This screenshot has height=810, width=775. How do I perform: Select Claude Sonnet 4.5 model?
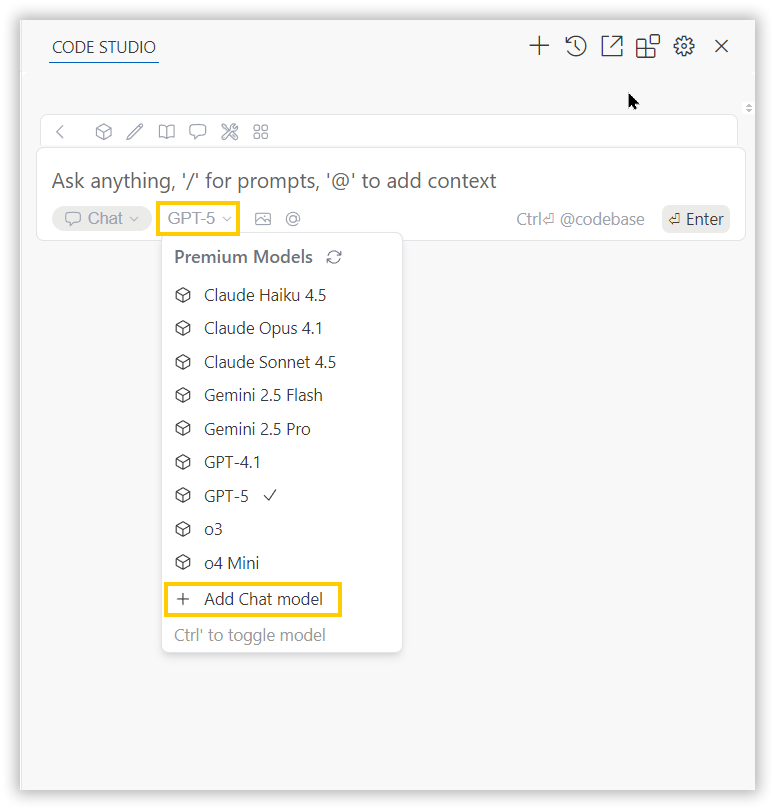[270, 362]
